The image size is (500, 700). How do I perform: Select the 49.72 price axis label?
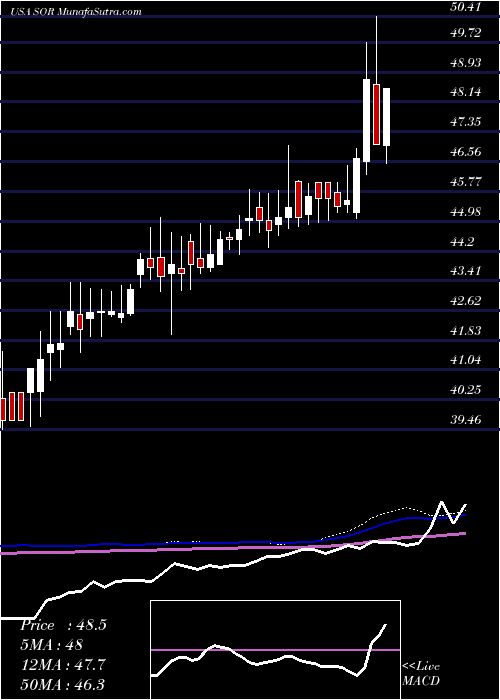coord(466,33)
